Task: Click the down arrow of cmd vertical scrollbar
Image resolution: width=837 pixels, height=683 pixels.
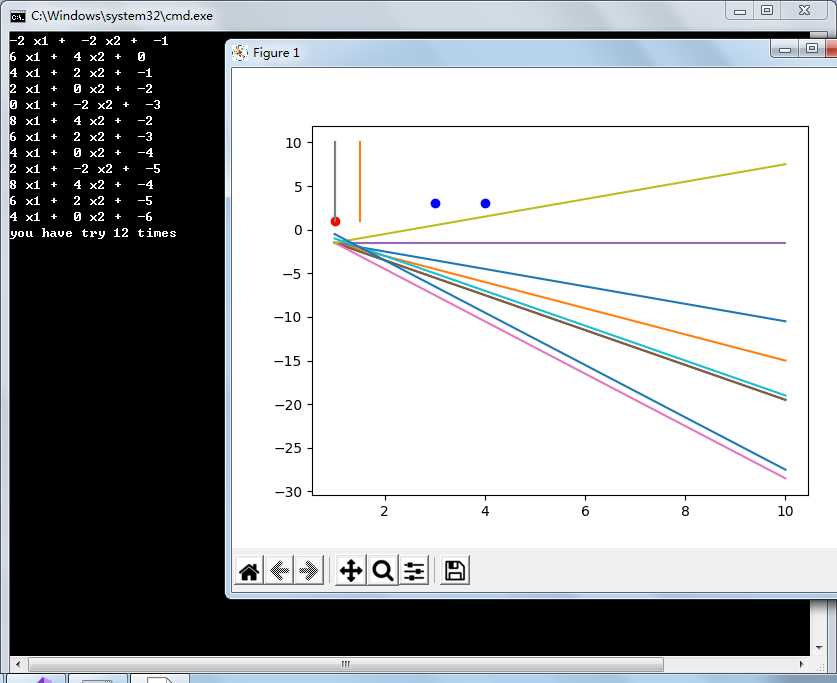Action: (819, 648)
